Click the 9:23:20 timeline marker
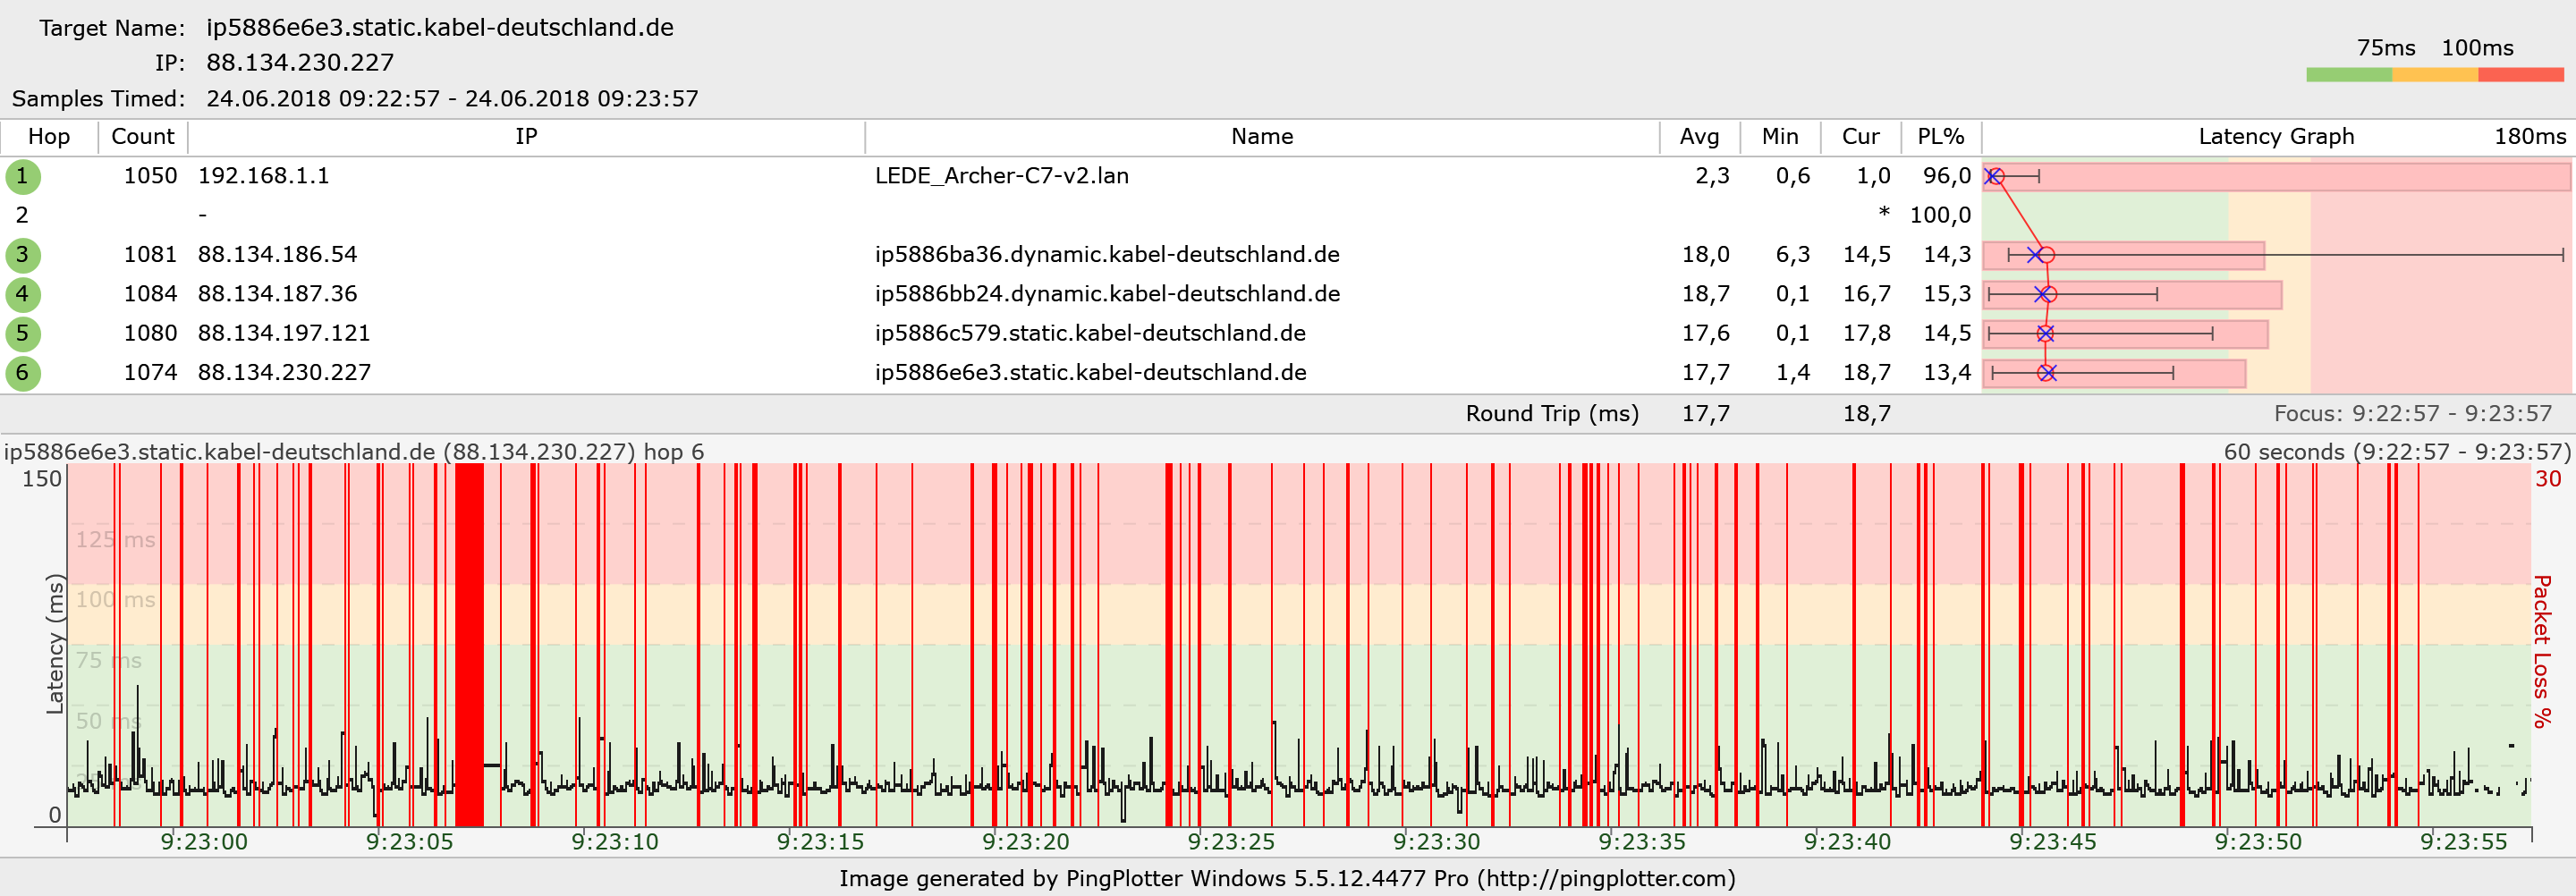 click(x=1026, y=842)
